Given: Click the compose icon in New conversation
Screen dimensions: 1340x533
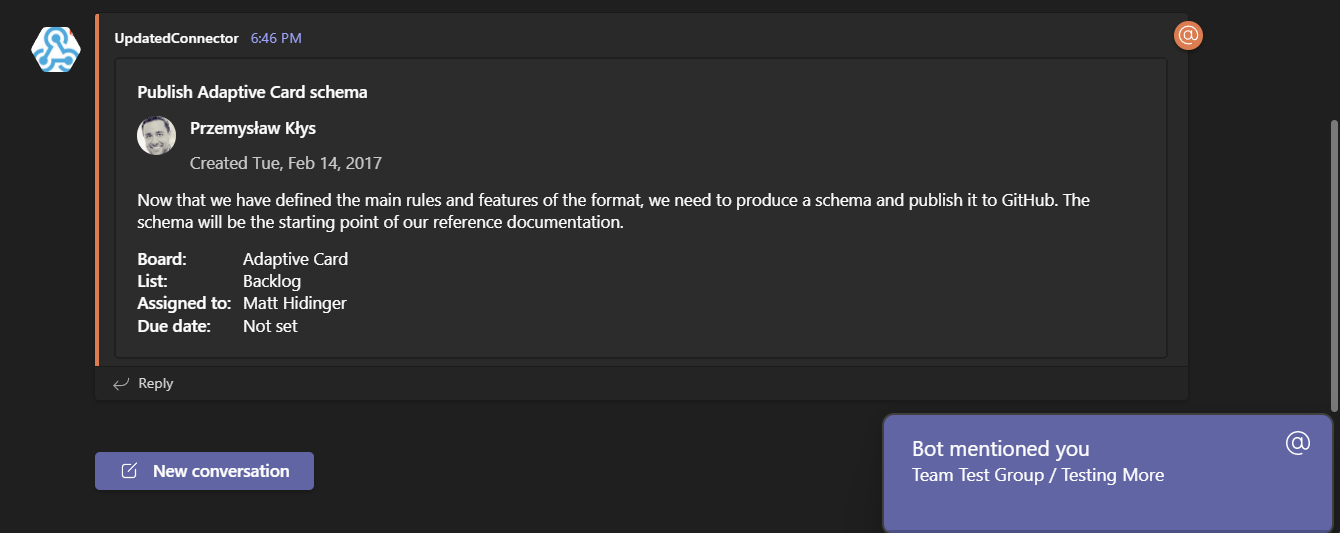Looking at the screenshot, I should [x=129, y=471].
